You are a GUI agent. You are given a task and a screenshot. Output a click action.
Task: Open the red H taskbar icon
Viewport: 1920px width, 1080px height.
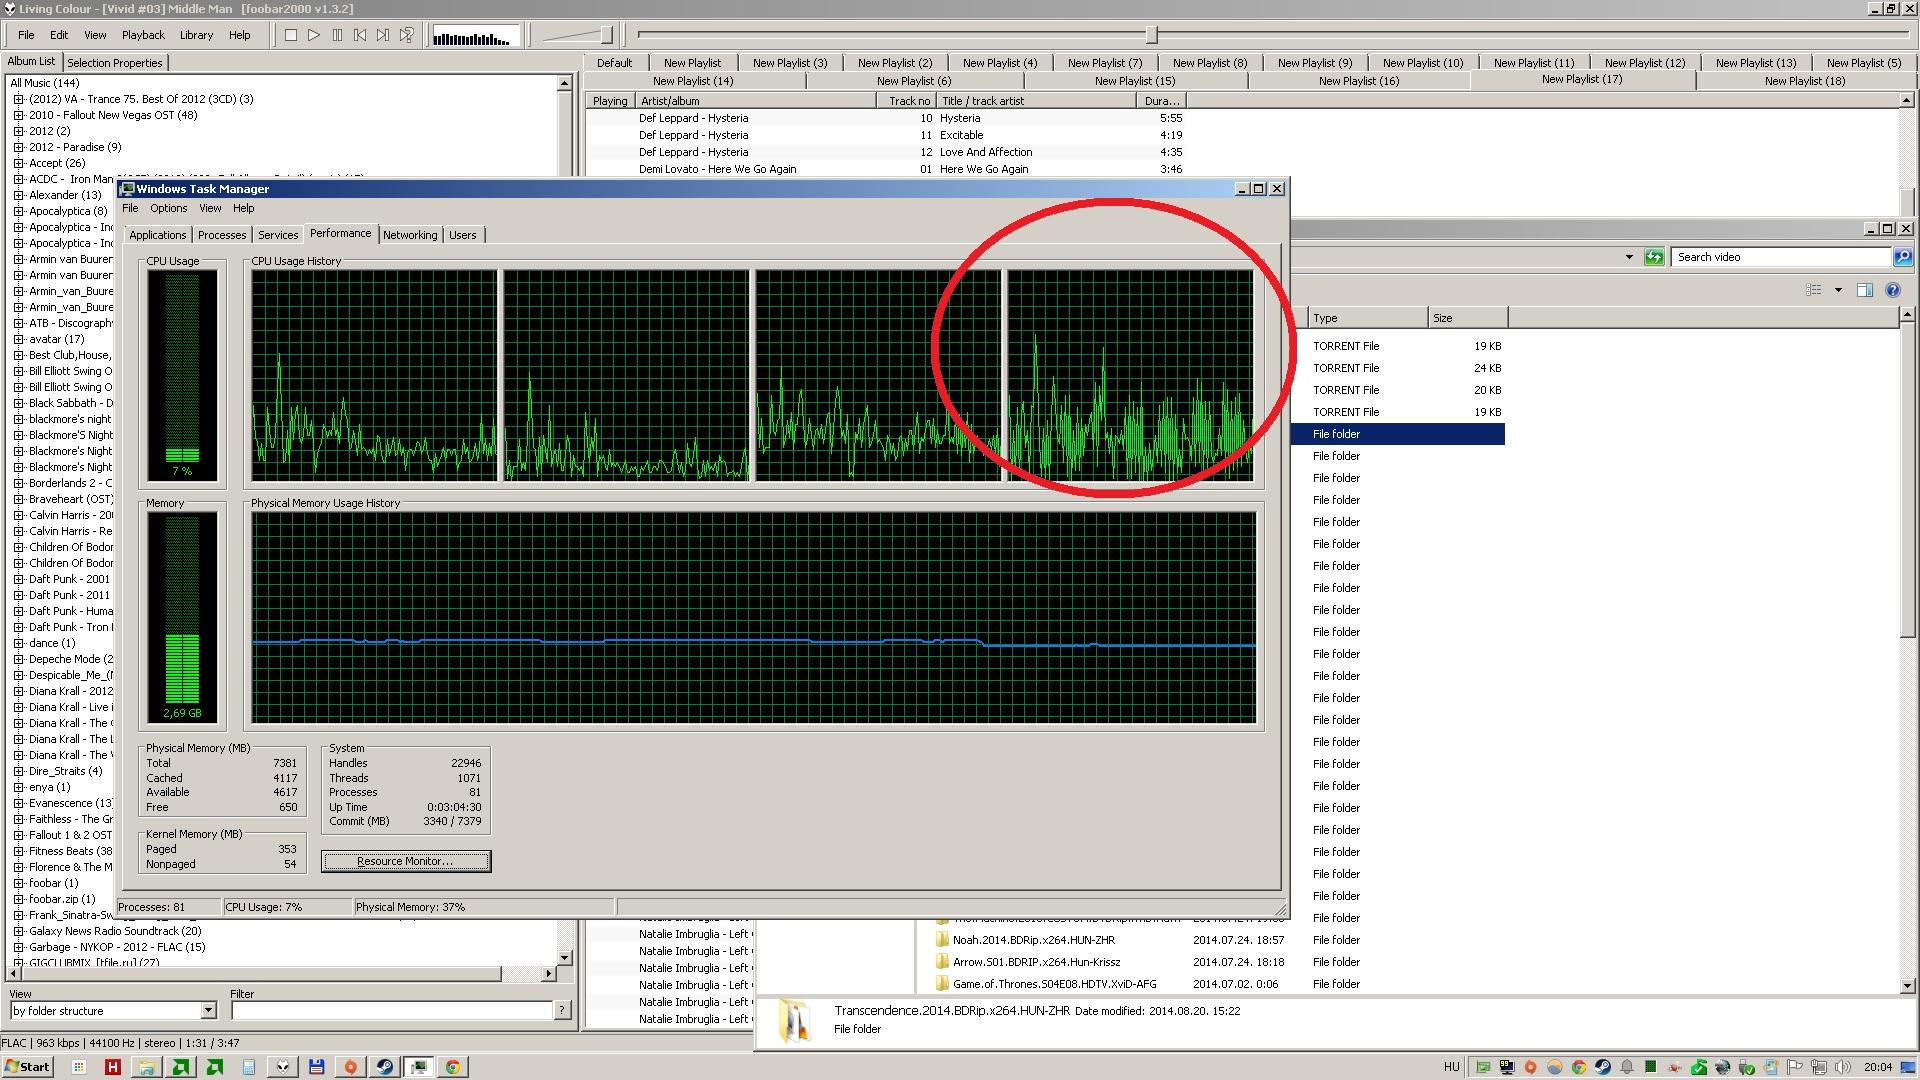[112, 1067]
